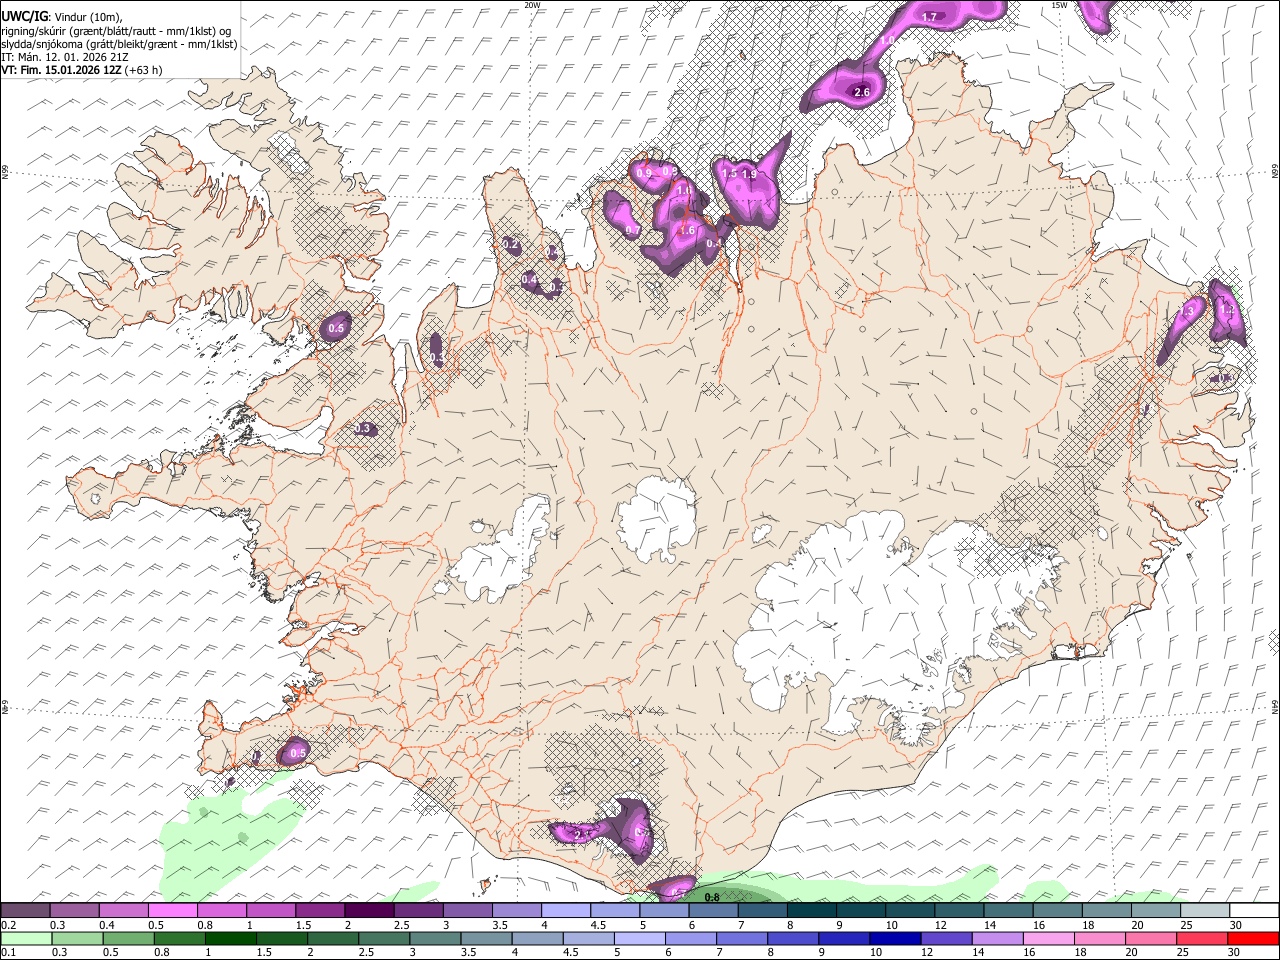This screenshot has height=960, width=1280.
Task: Click the '0.8' rain value at the southern tip
Action: (x=712, y=898)
